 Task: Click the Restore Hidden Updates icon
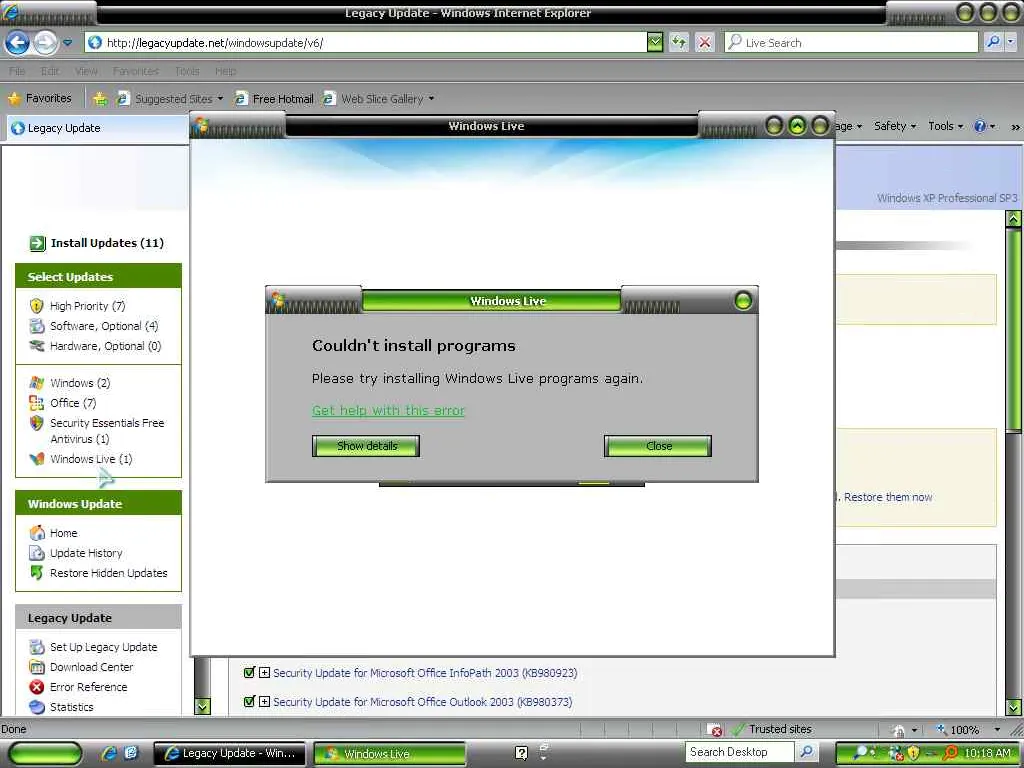pyautogui.click(x=37, y=573)
